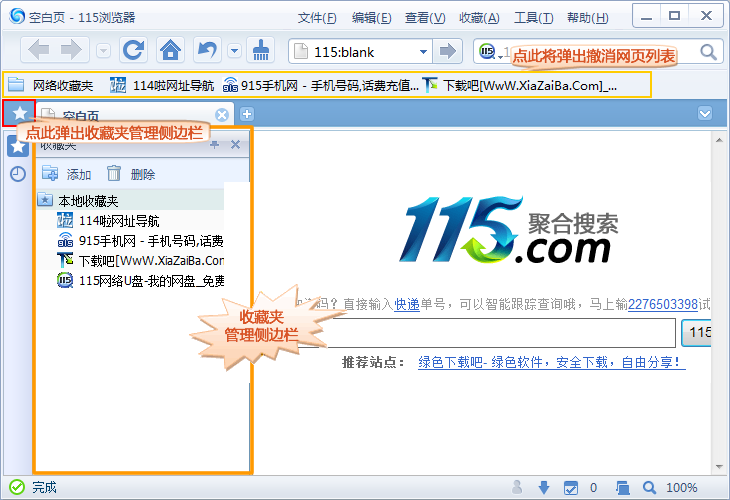Clear browsing traces with the broom icon
This screenshot has width=730, height=500.
pyautogui.click(x=261, y=50)
